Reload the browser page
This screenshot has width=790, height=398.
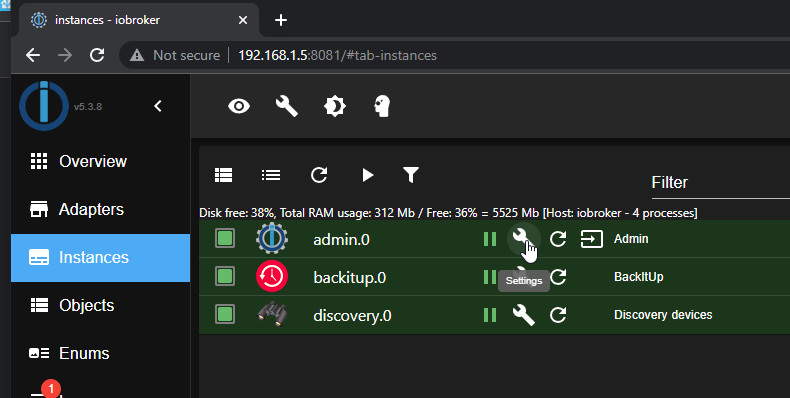pos(97,55)
